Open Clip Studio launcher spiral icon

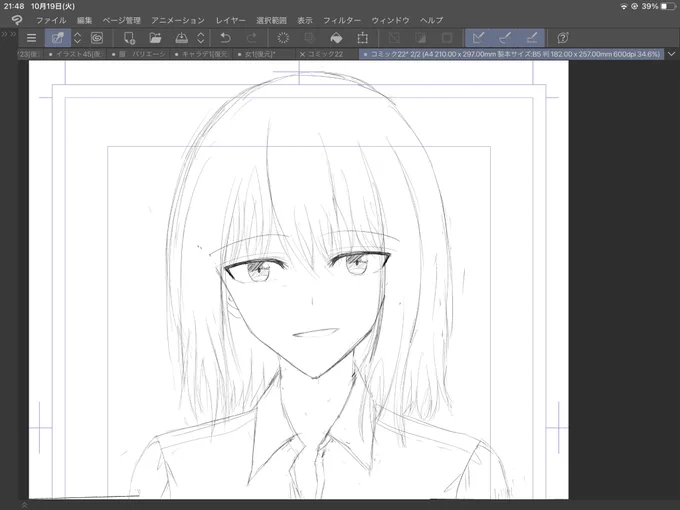click(97, 38)
